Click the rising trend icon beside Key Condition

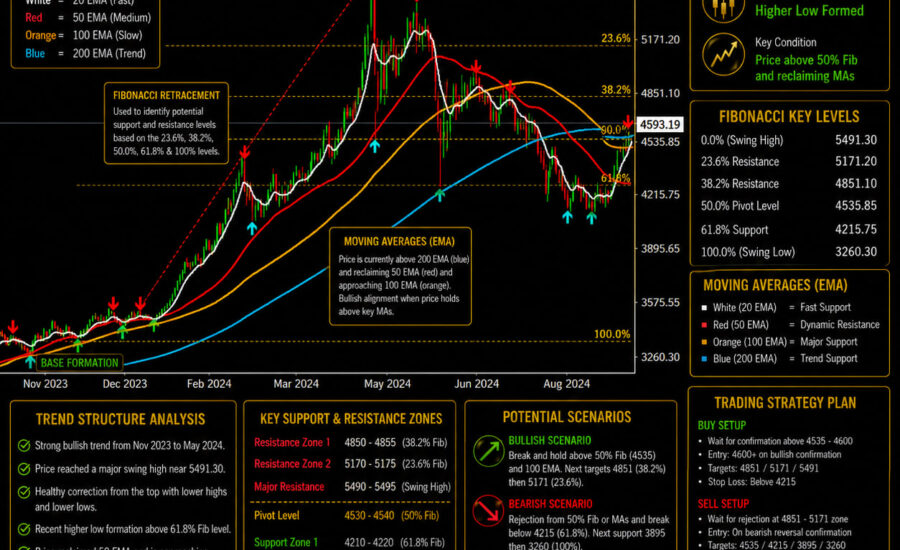(x=723, y=55)
